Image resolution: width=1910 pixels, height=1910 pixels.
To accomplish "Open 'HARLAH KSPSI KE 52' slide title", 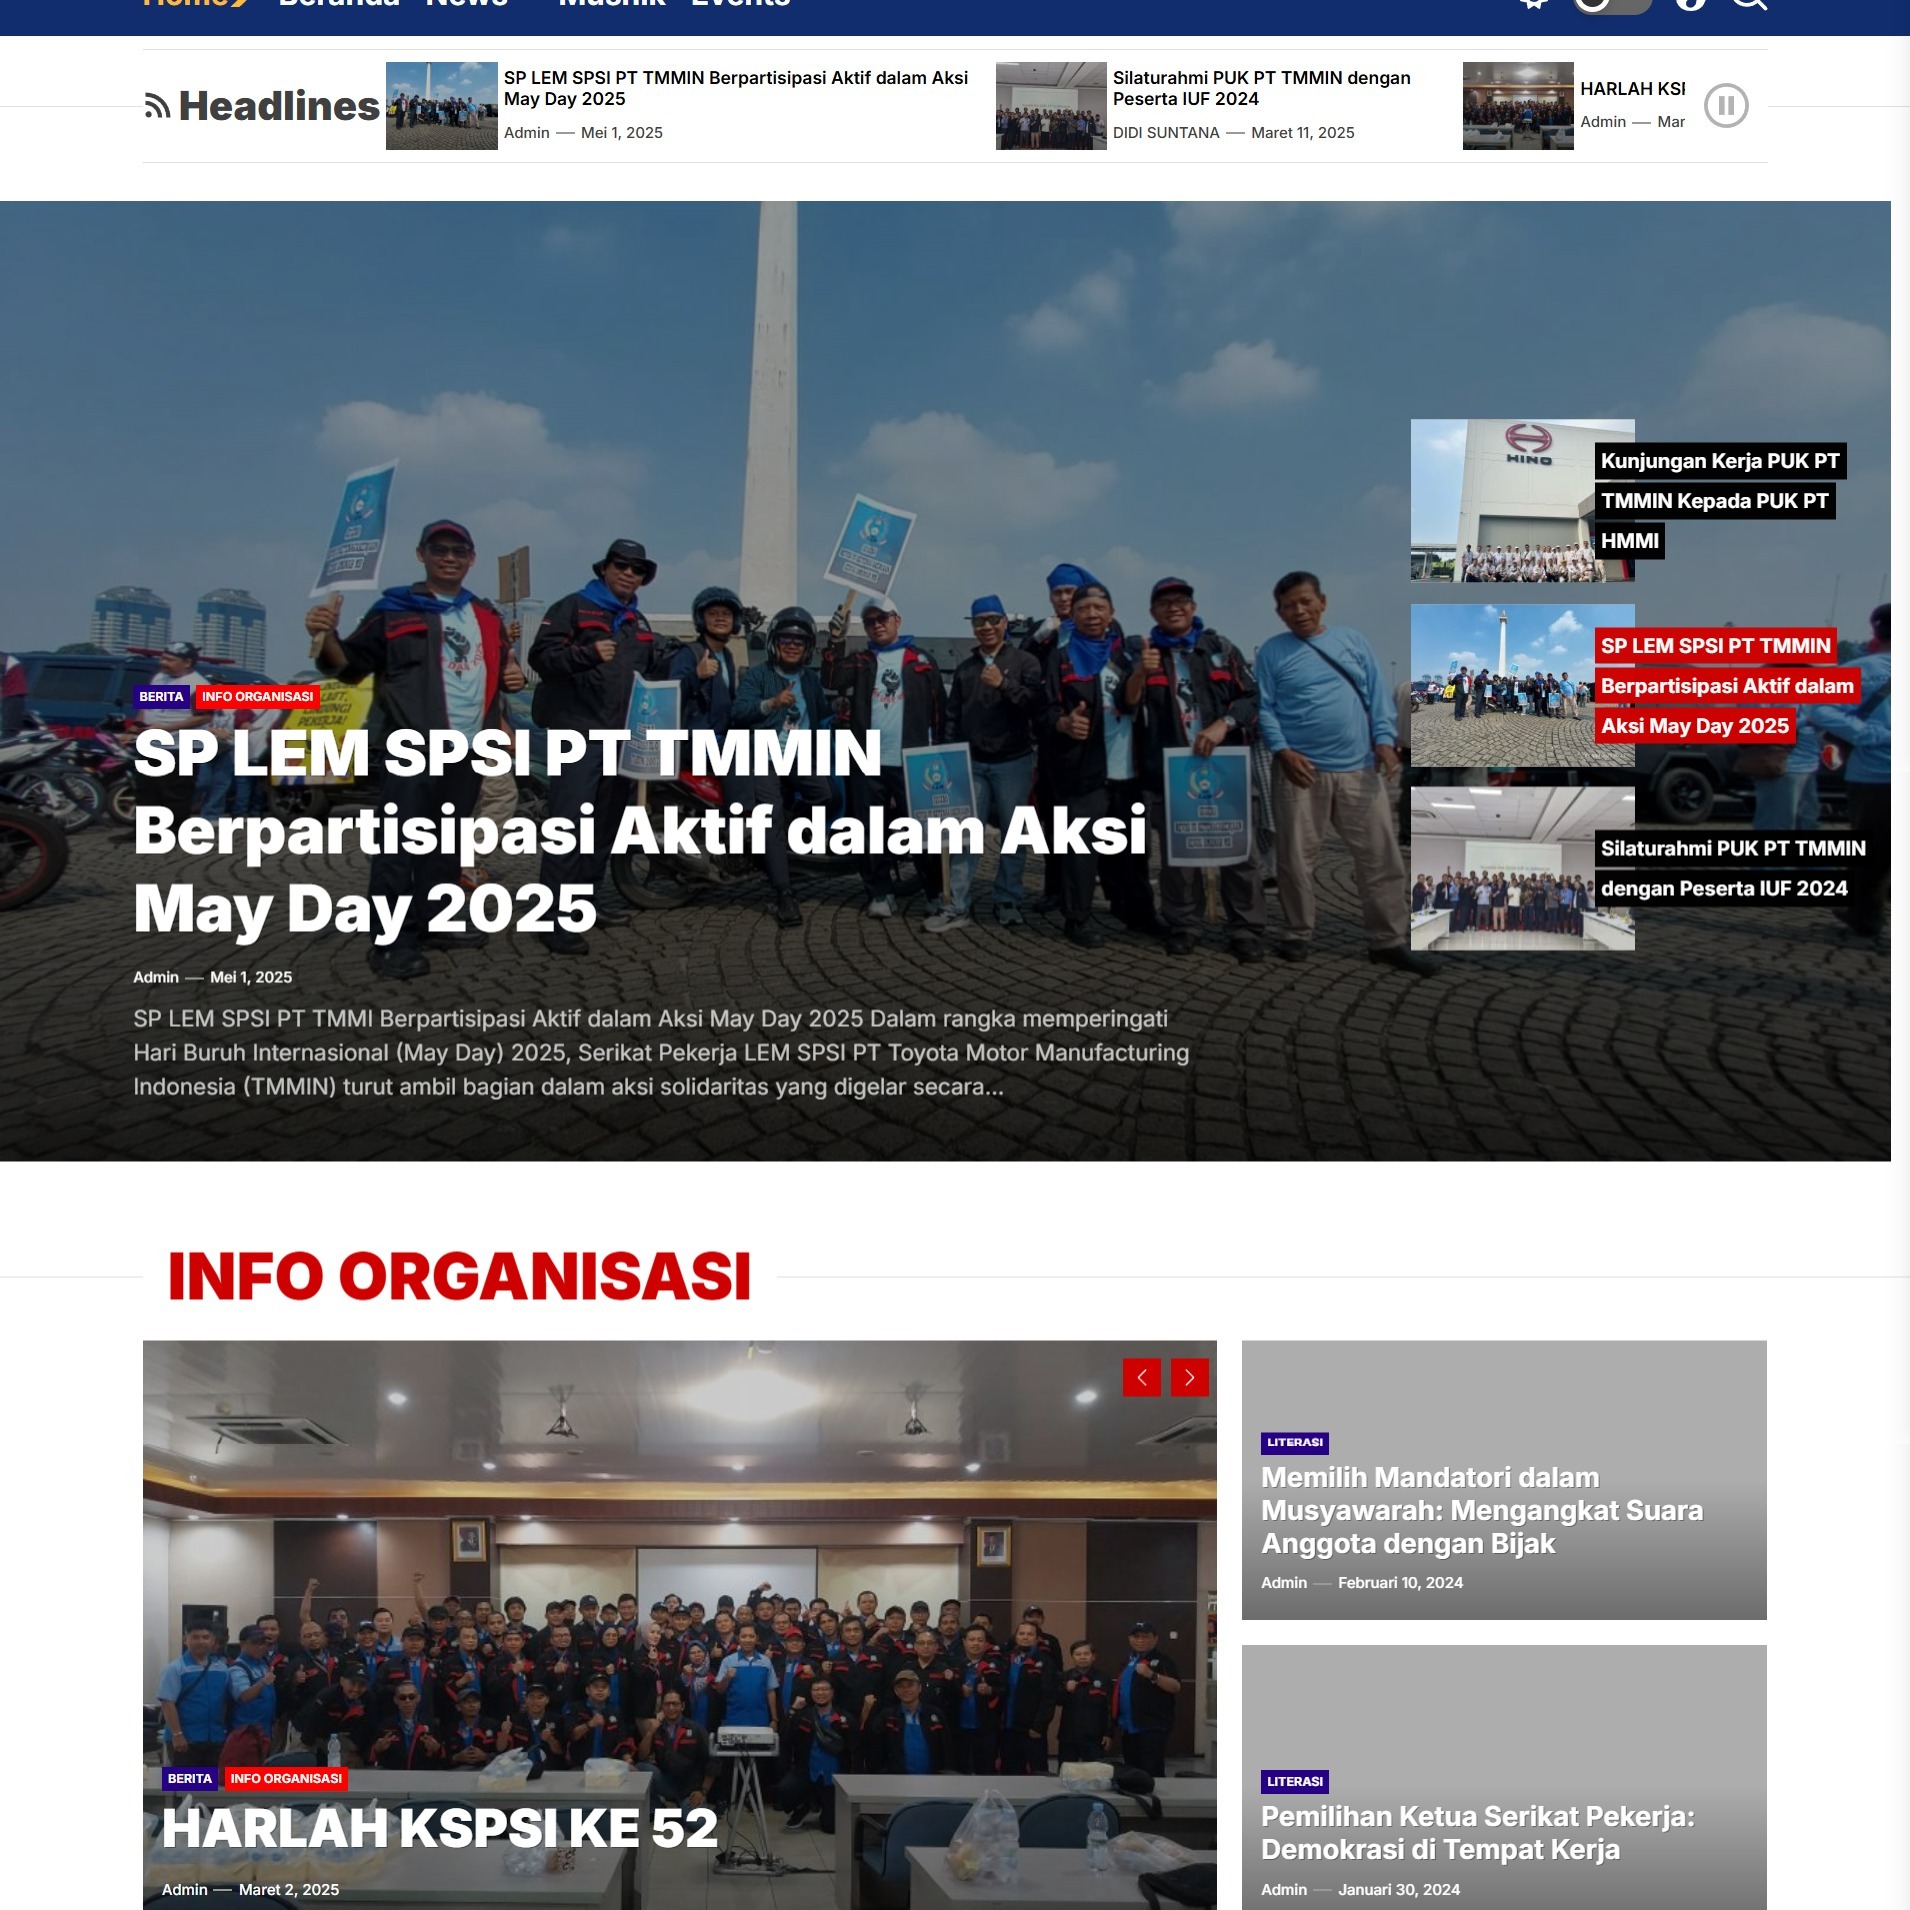I will coord(440,1828).
